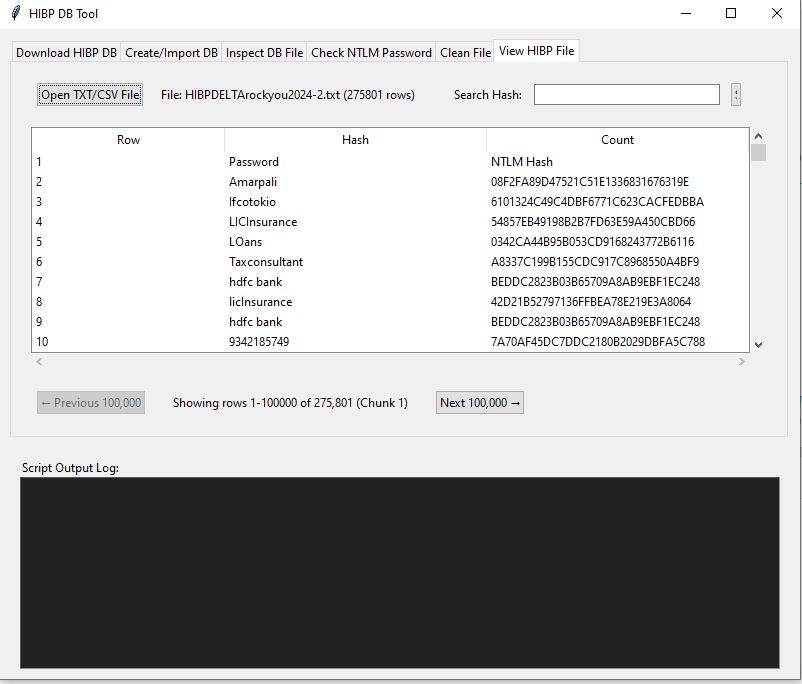
Task: Go to the Inspect DB File tab
Action: point(264,53)
